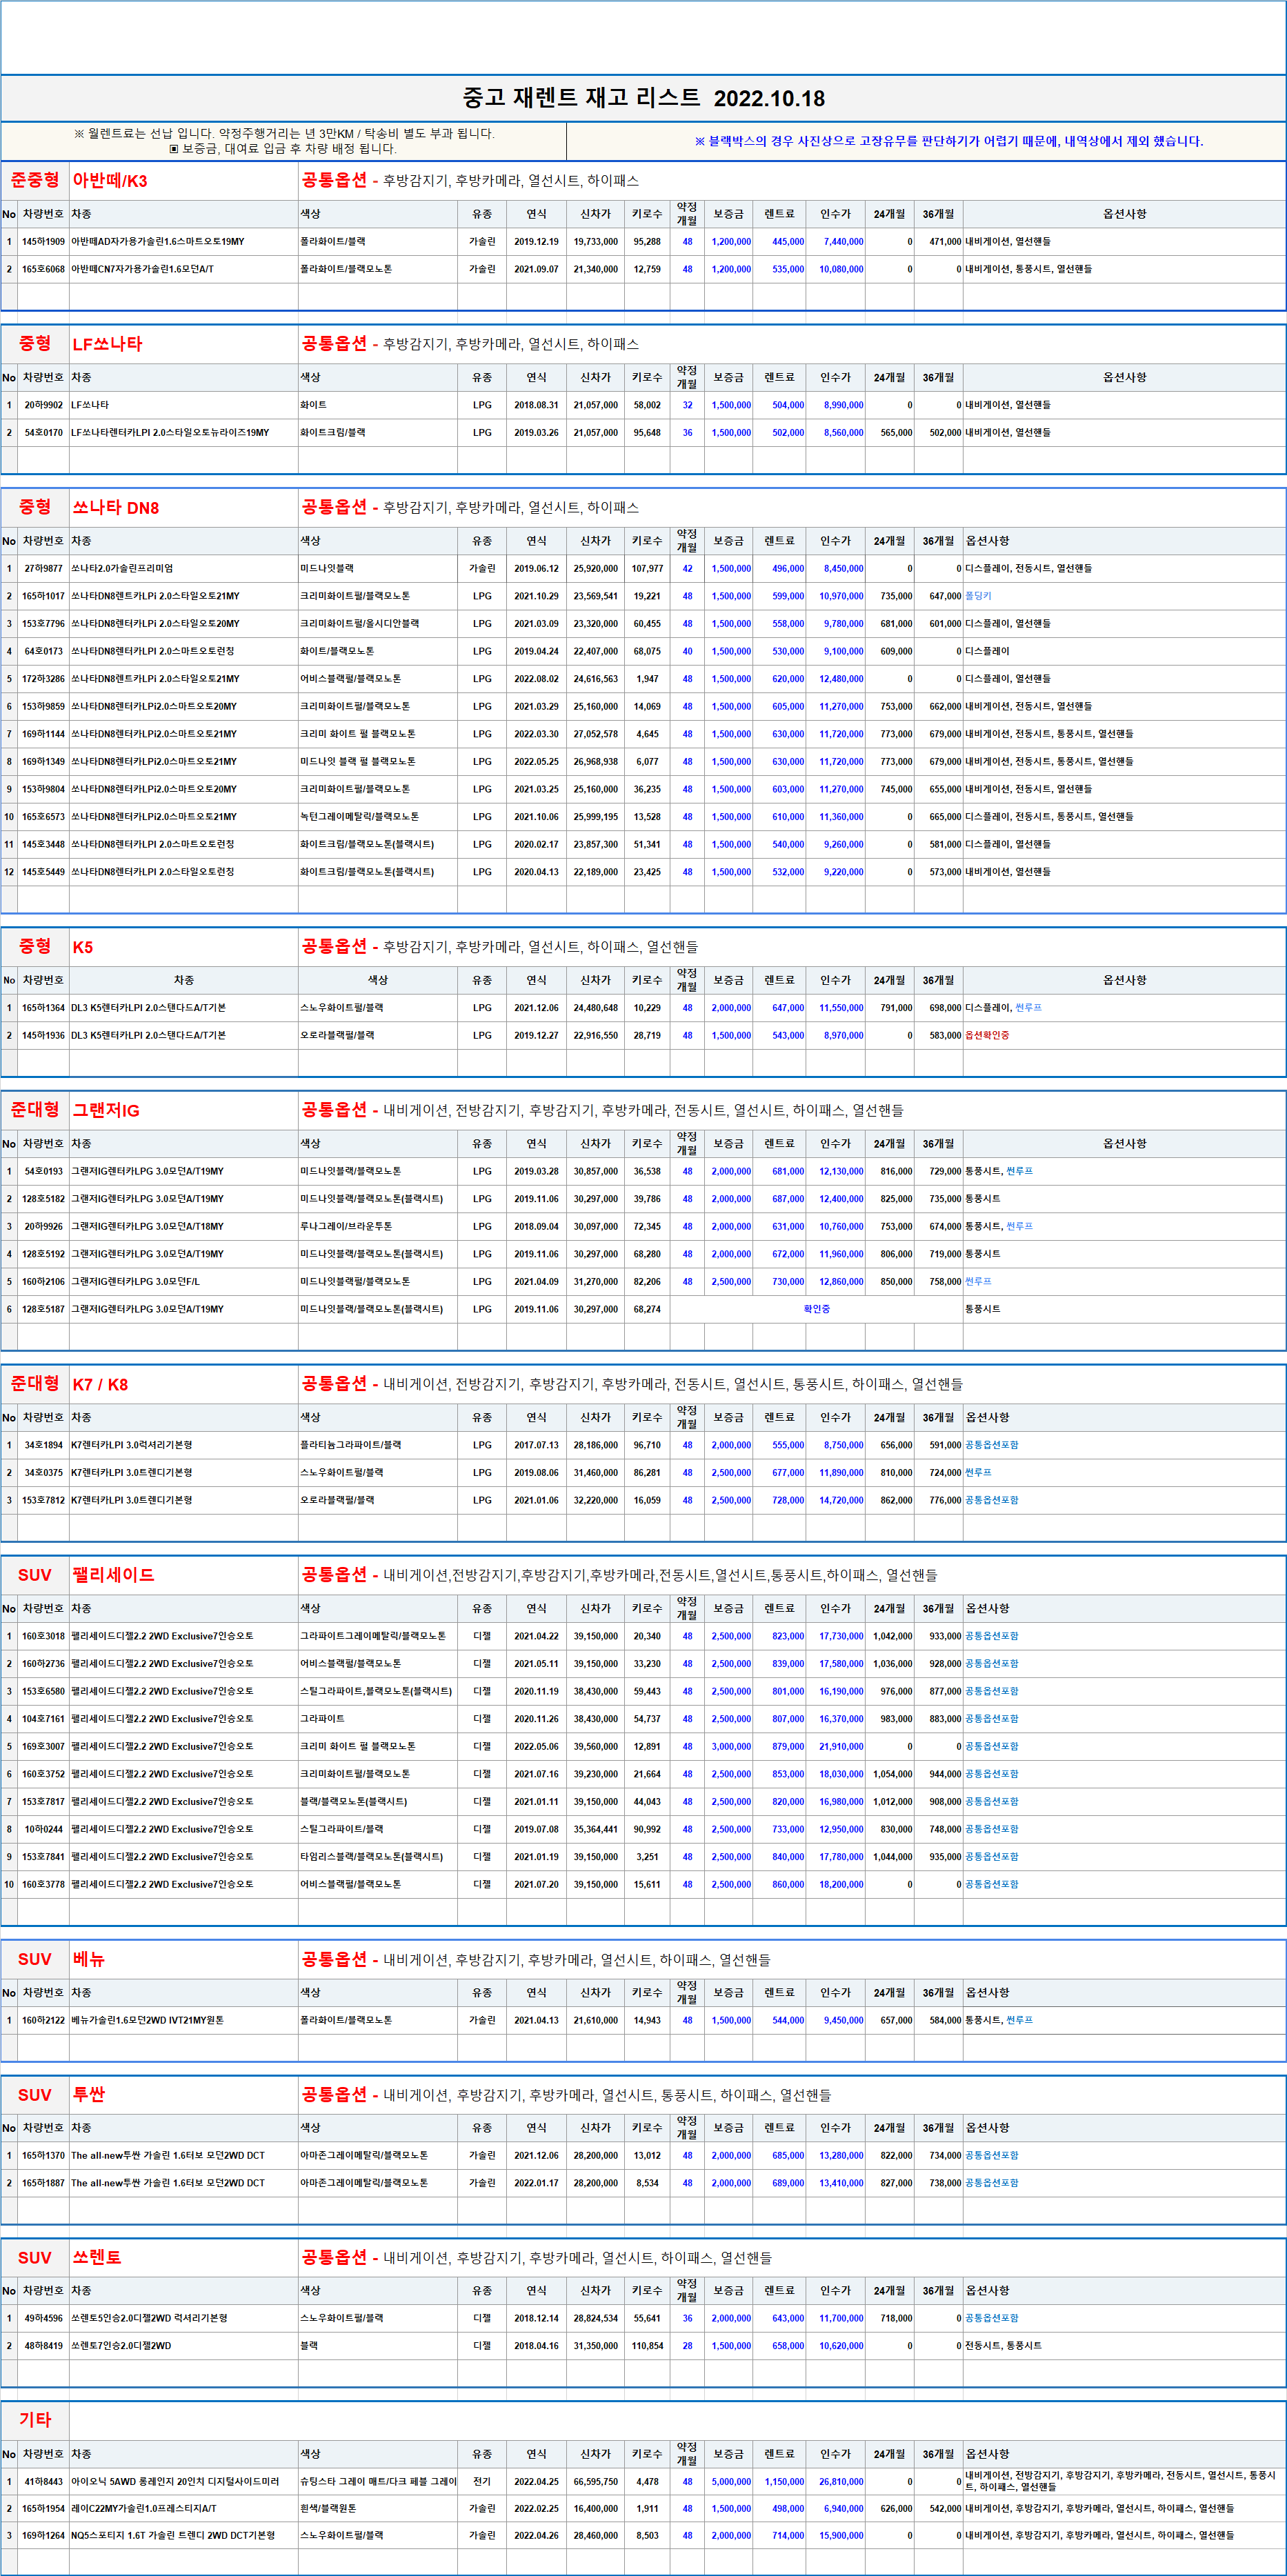Viewport: 1287px width, 2576px height.
Task: Click the blue '확인중' cell in 그랜저IG
Action: pyautogui.click(x=816, y=1309)
